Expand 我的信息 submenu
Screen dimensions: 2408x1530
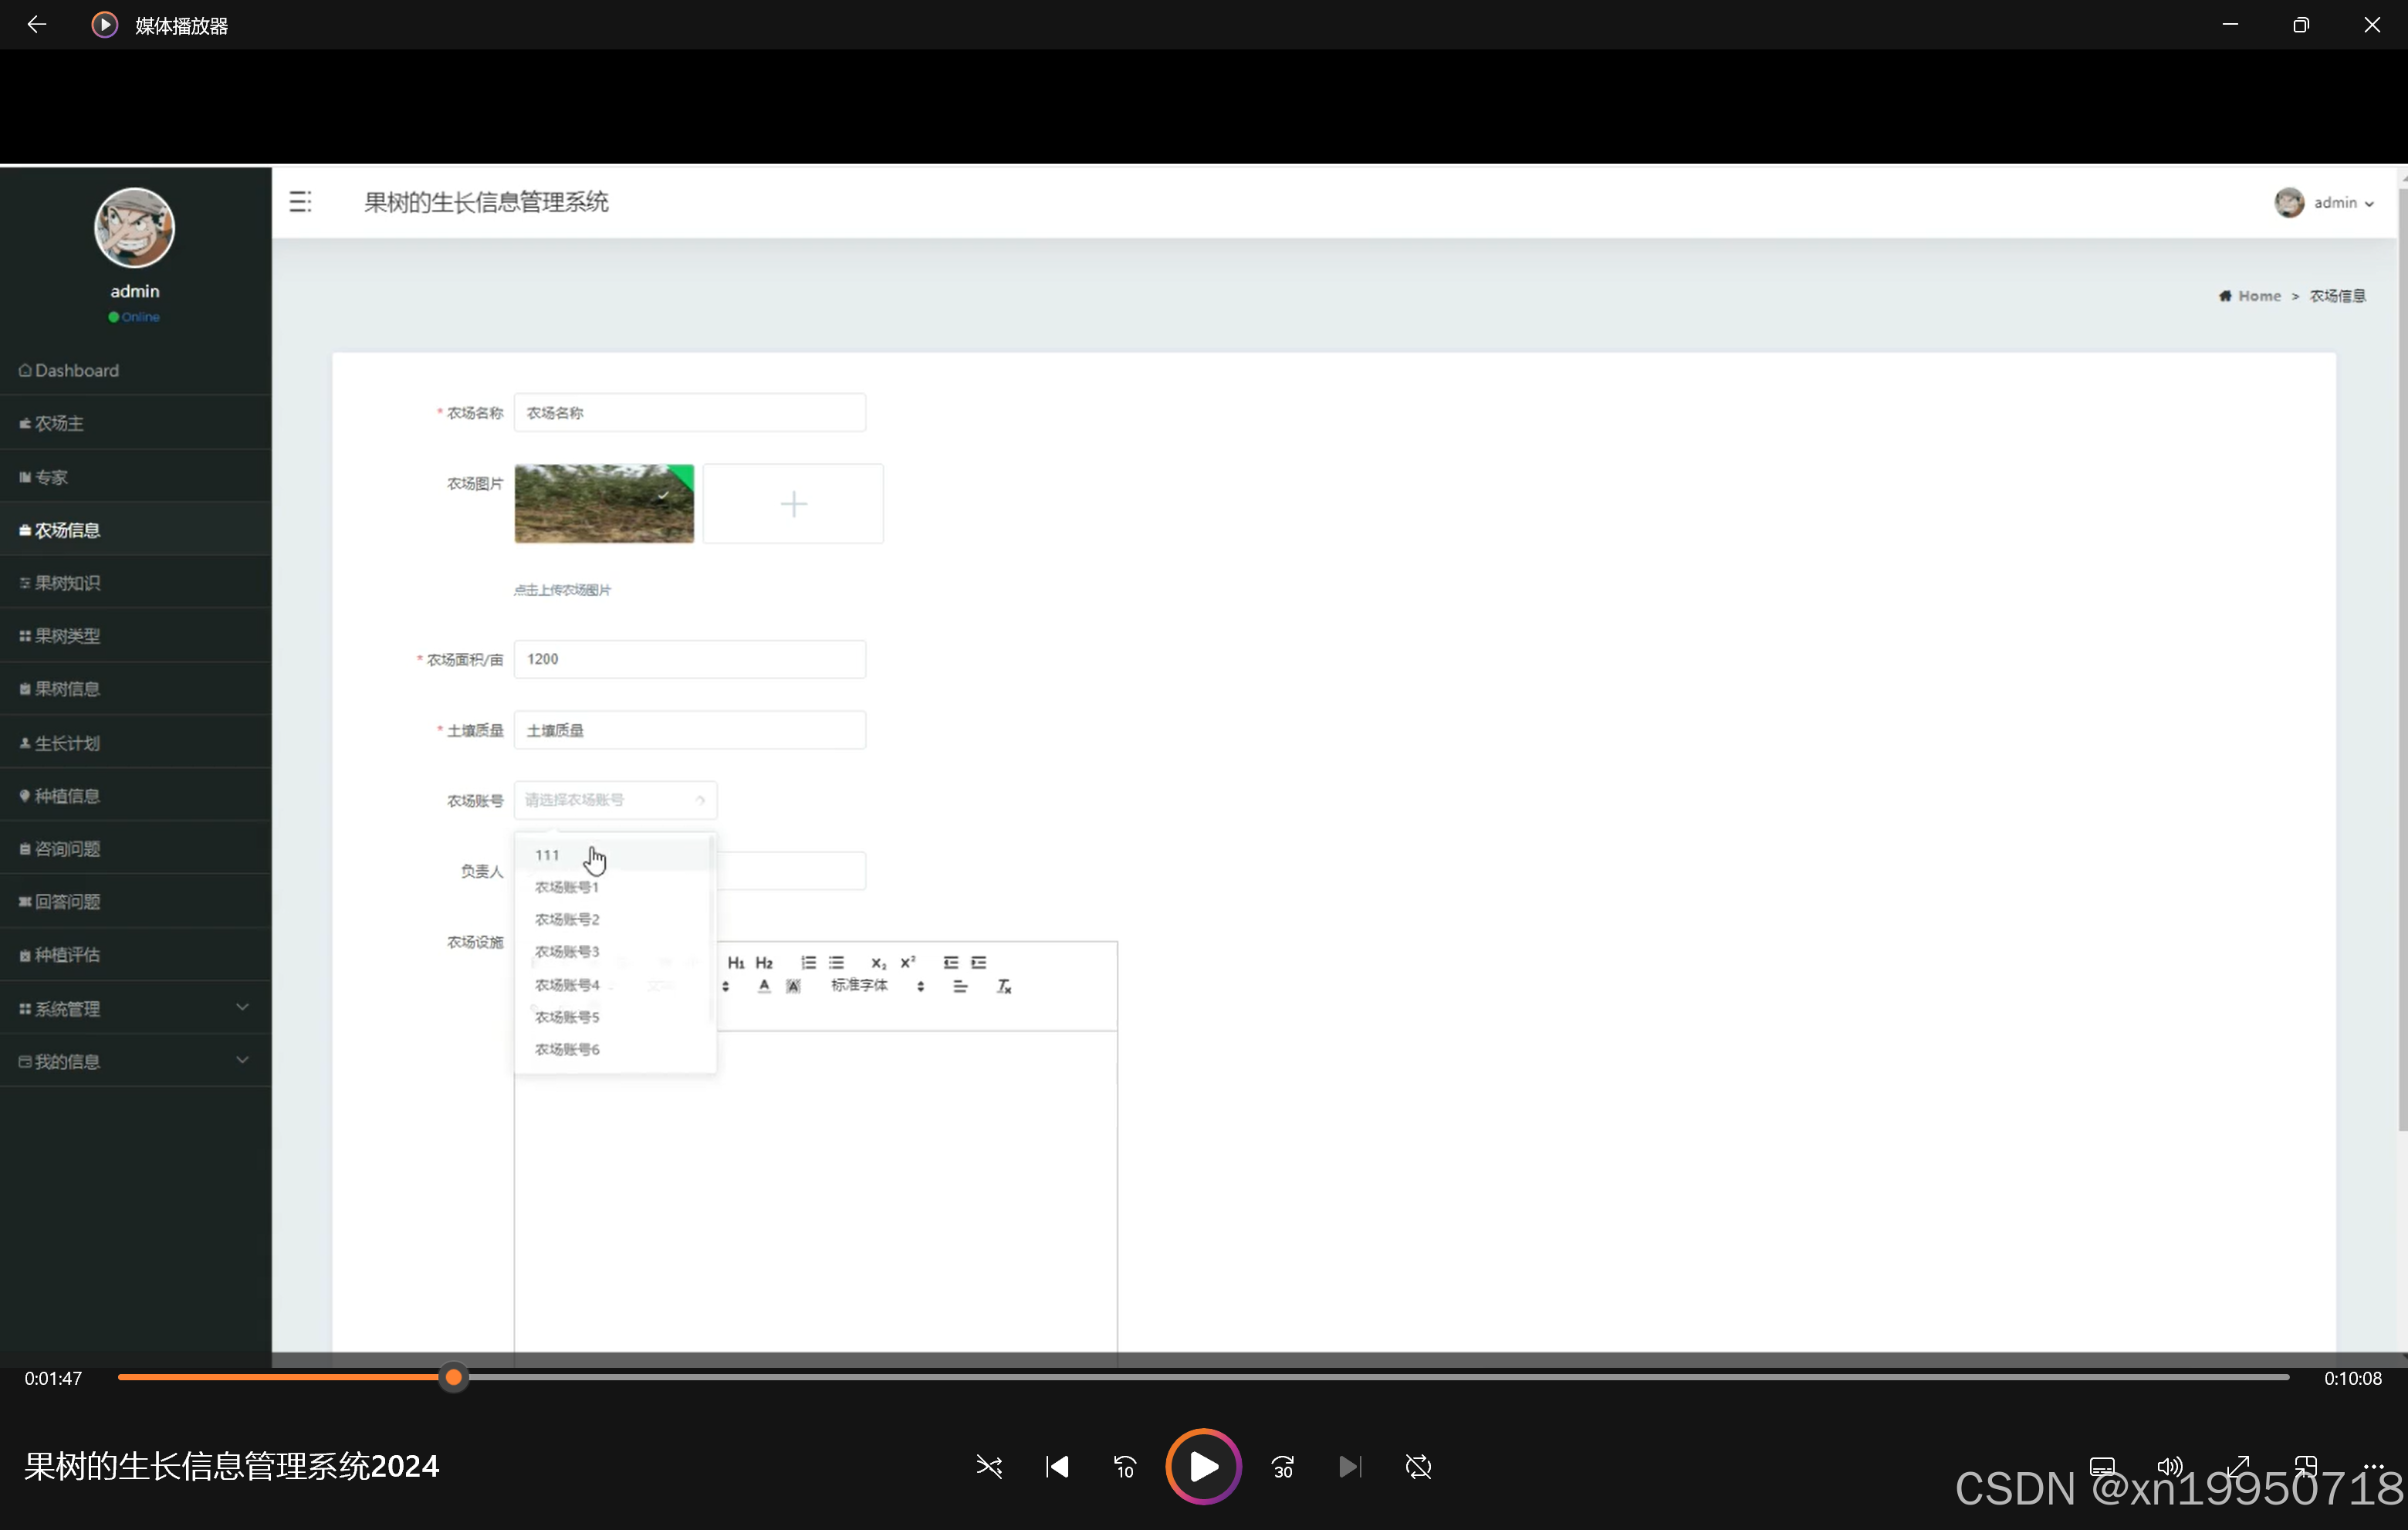coord(135,1062)
